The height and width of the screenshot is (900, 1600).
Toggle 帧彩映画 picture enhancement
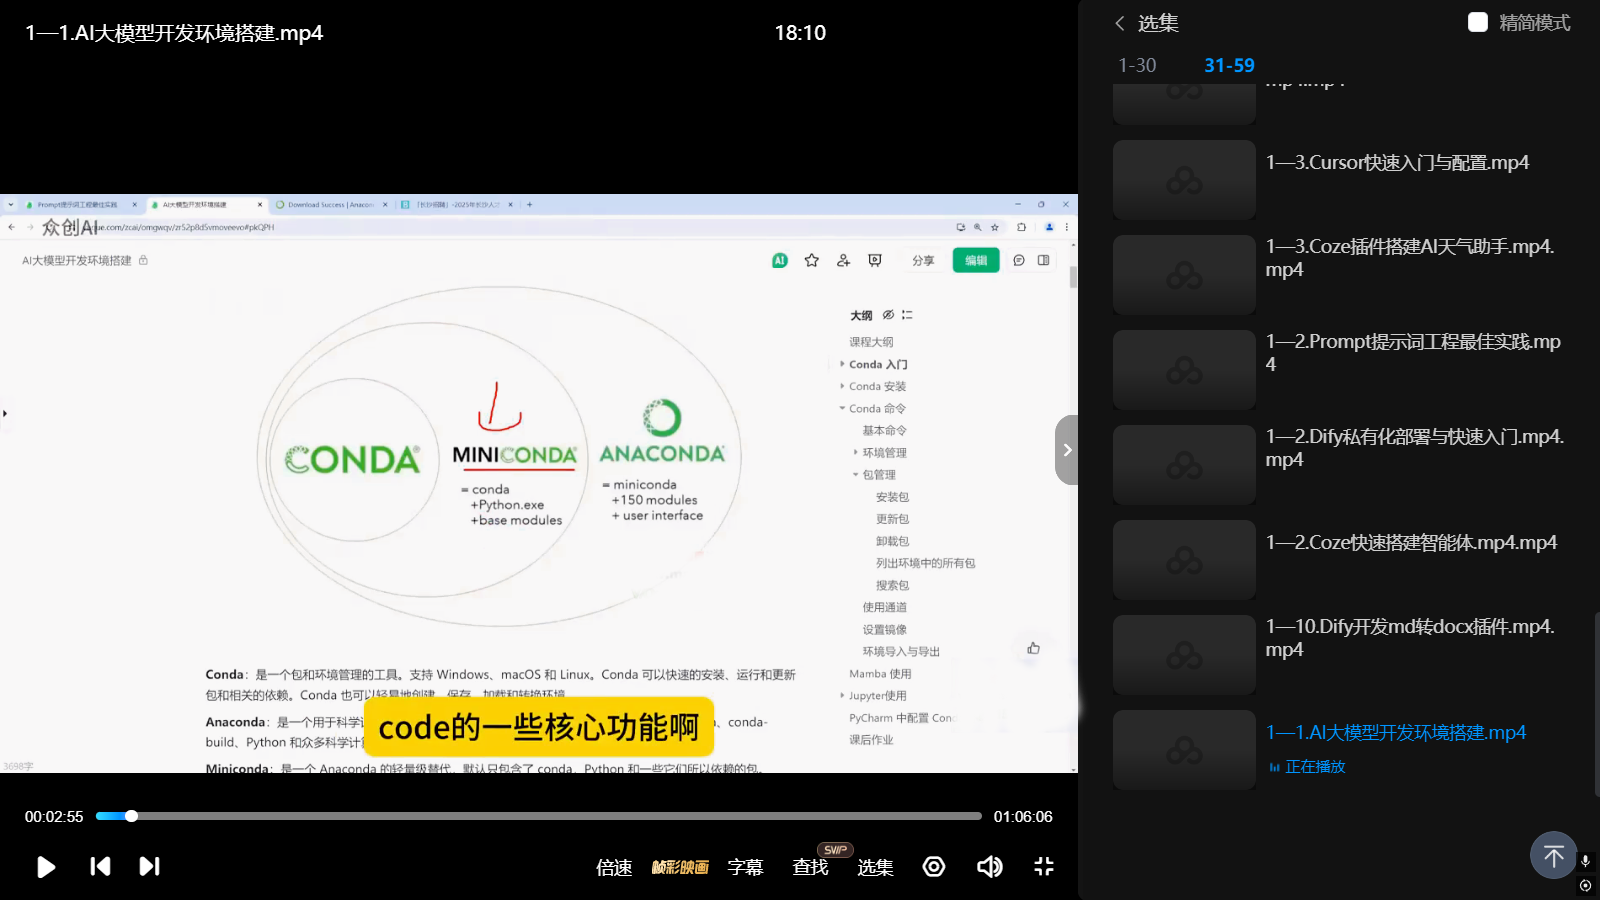pos(680,868)
